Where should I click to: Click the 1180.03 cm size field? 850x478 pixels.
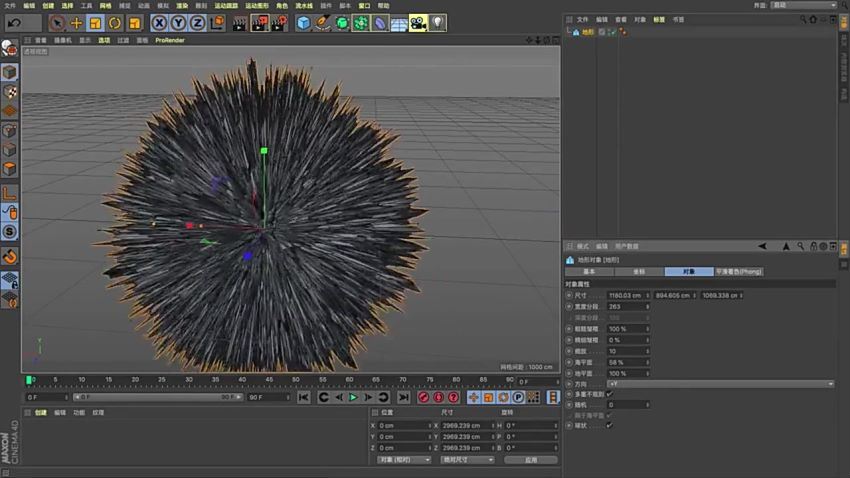(628, 295)
